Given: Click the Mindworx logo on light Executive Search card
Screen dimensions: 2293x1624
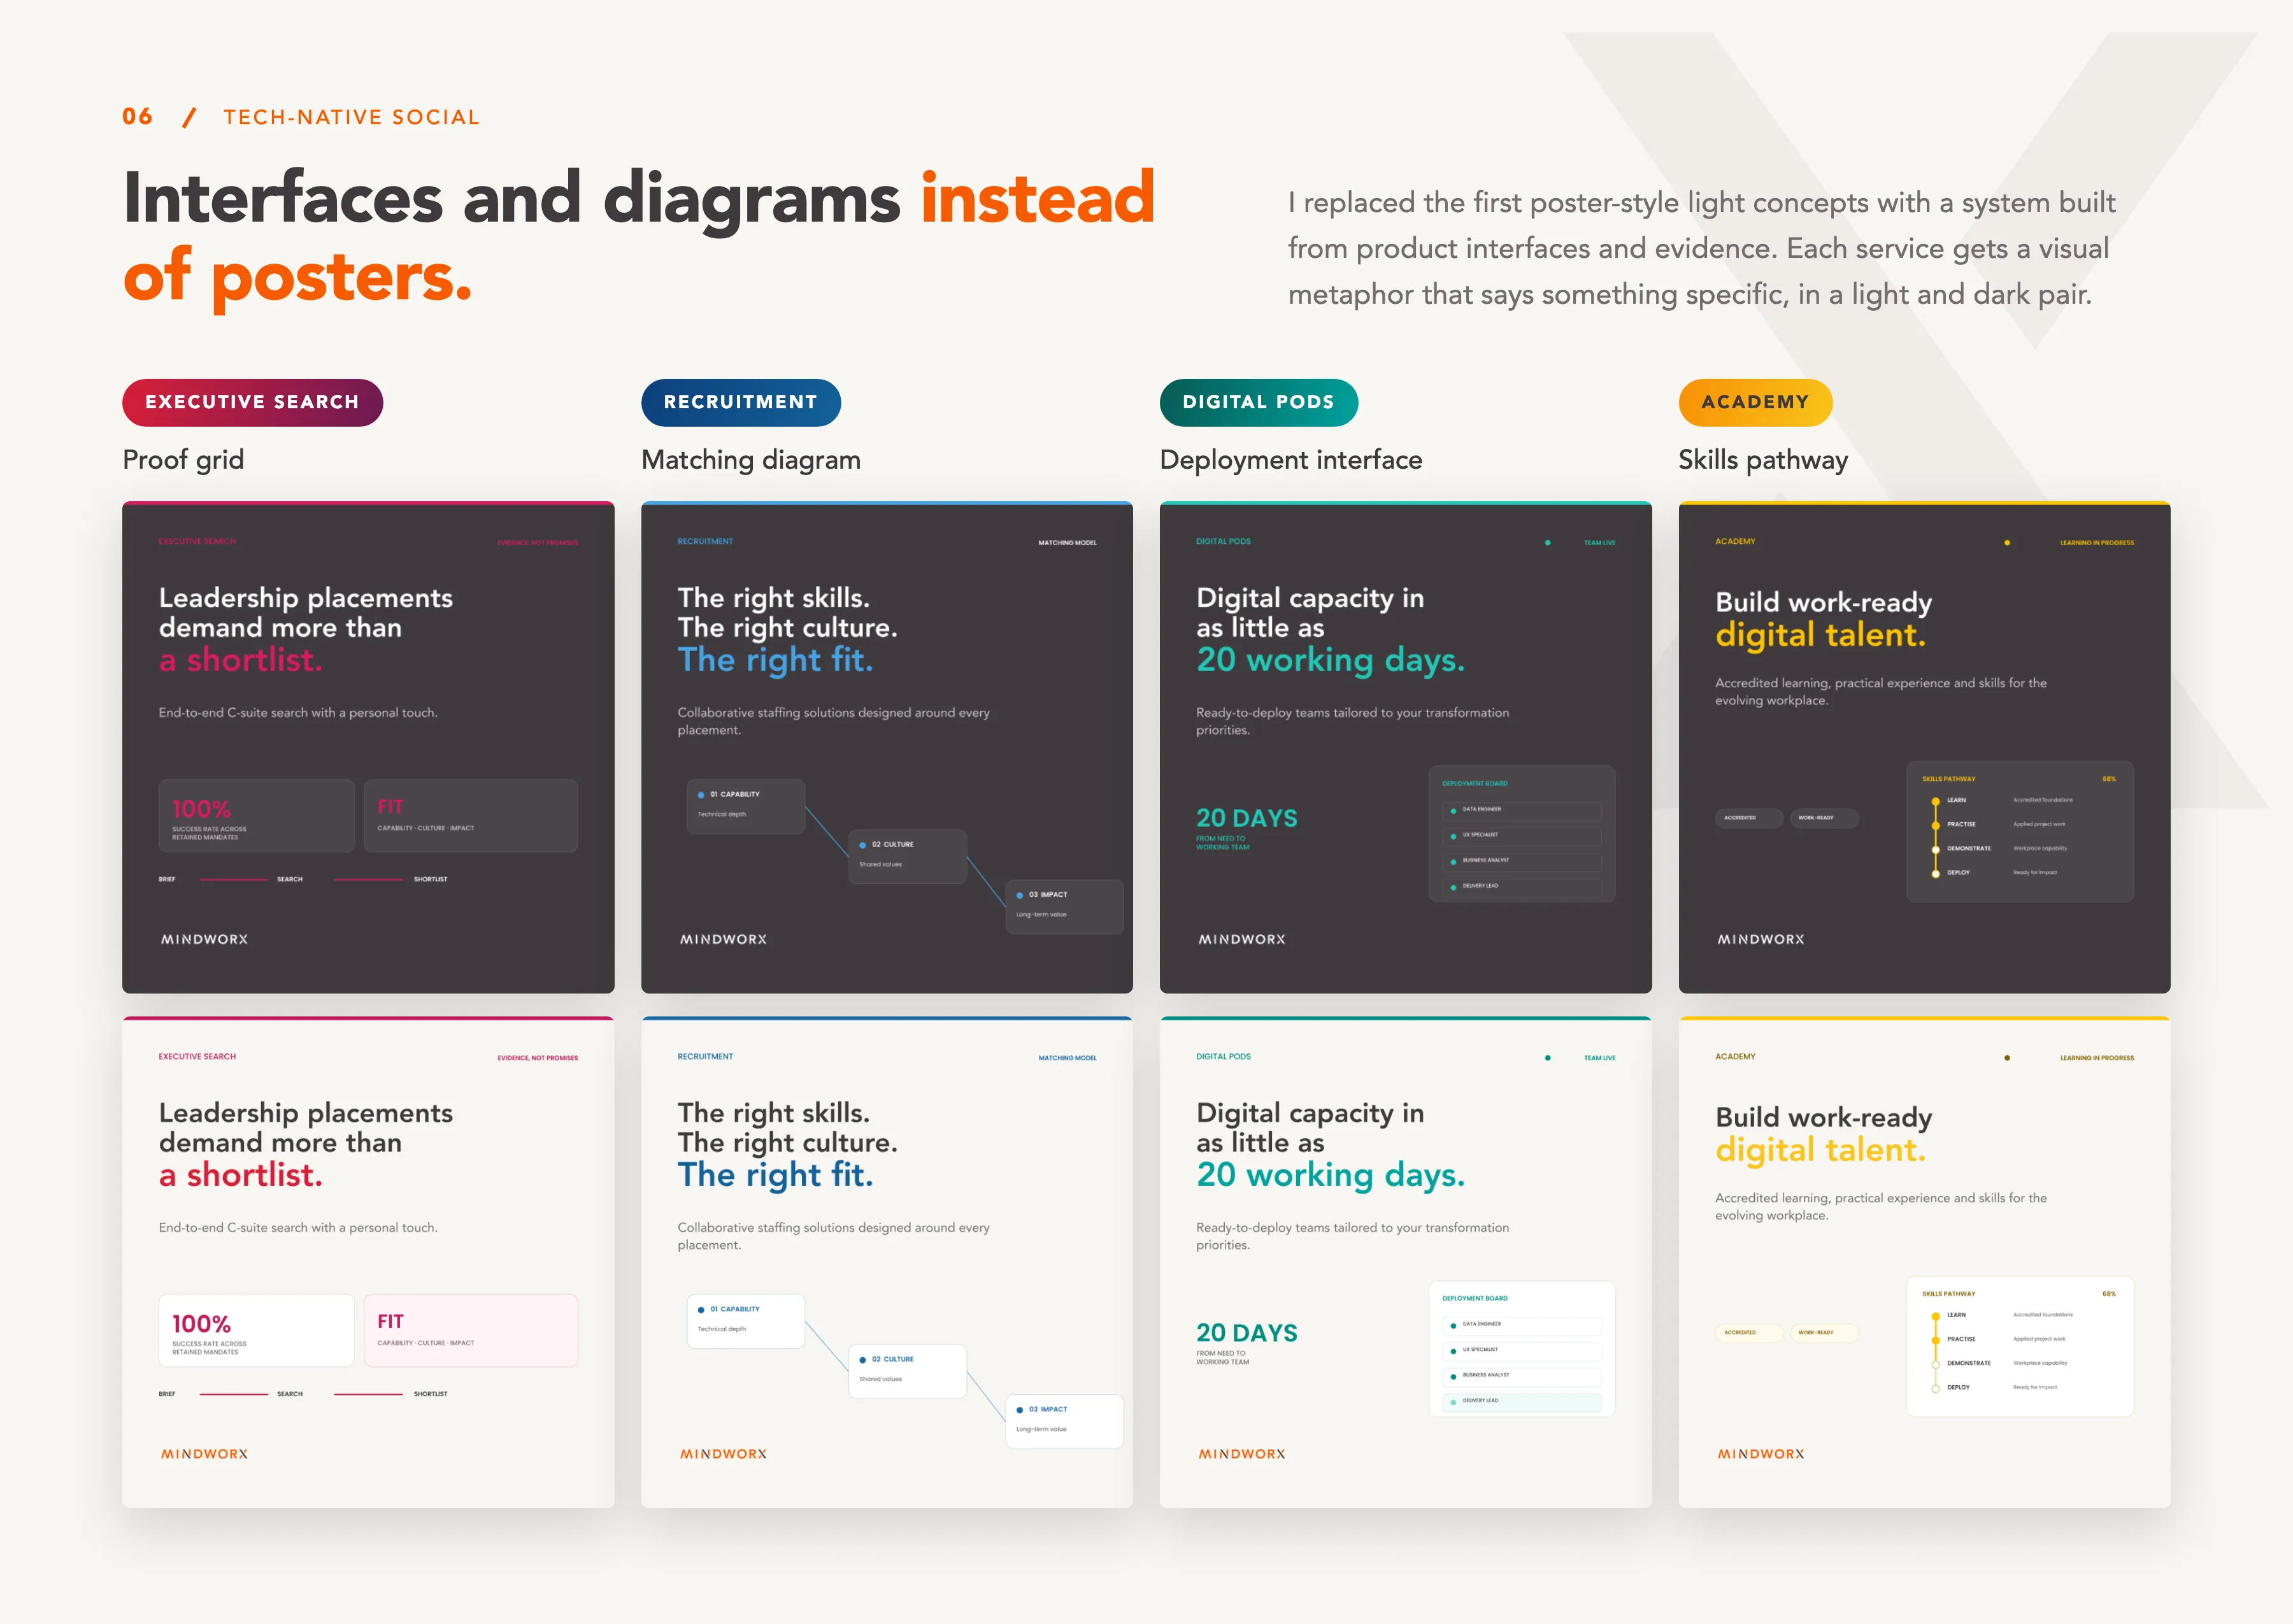Looking at the screenshot, I should [204, 1455].
